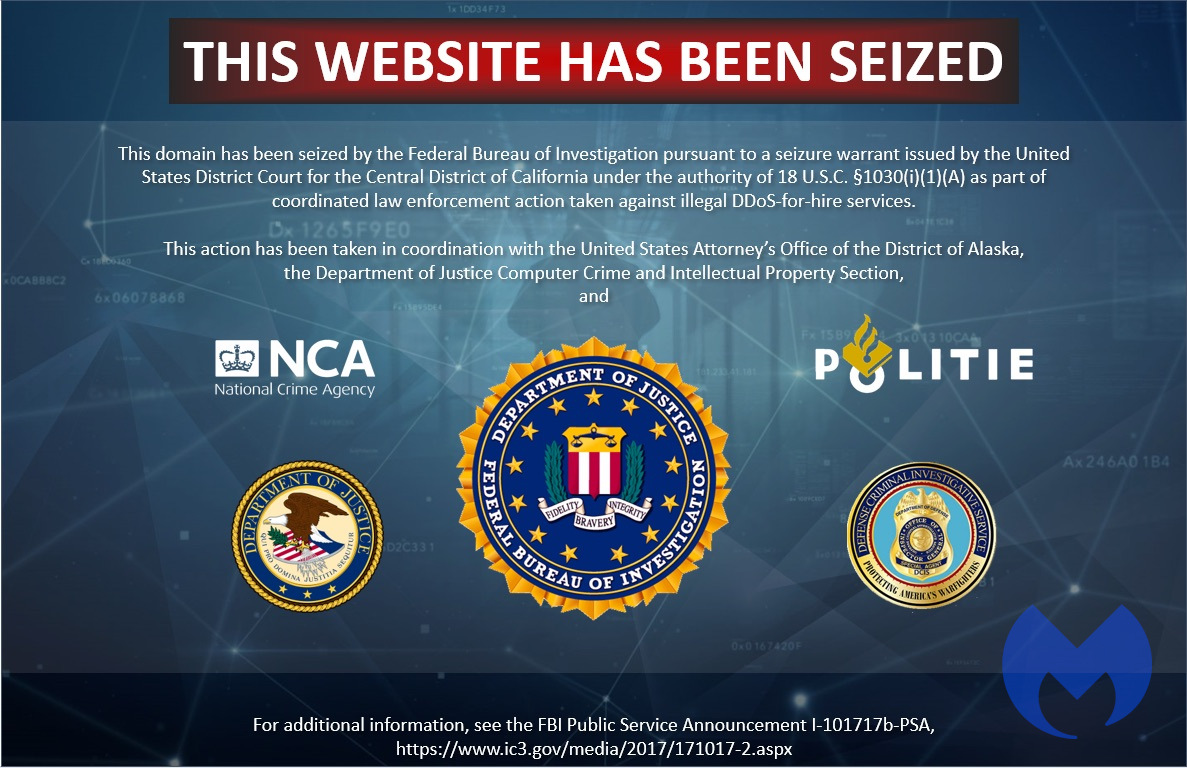Image resolution: width=1187 pixels, height=768 pixels.
Task: Open the ic3.gov media URL link
Action: [x=594, y=749]
